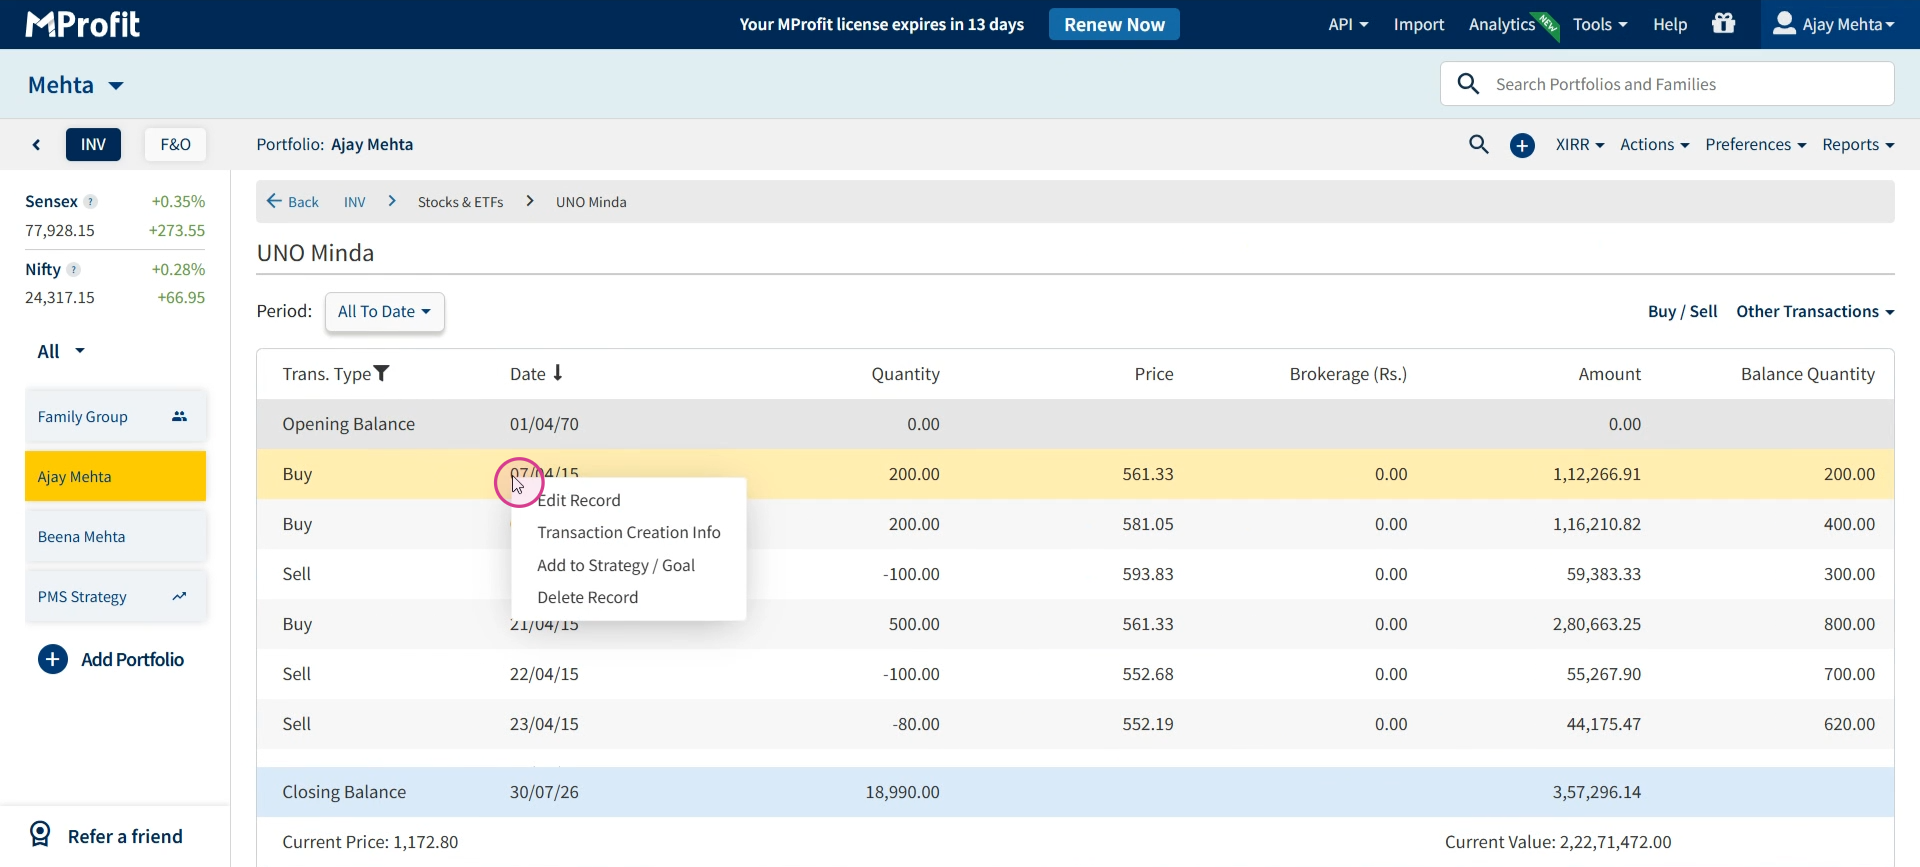The width and height of the screenshot is (1920, 867).
Task: Sort by Date arrow icon
Action: click(x=558, y=373)
